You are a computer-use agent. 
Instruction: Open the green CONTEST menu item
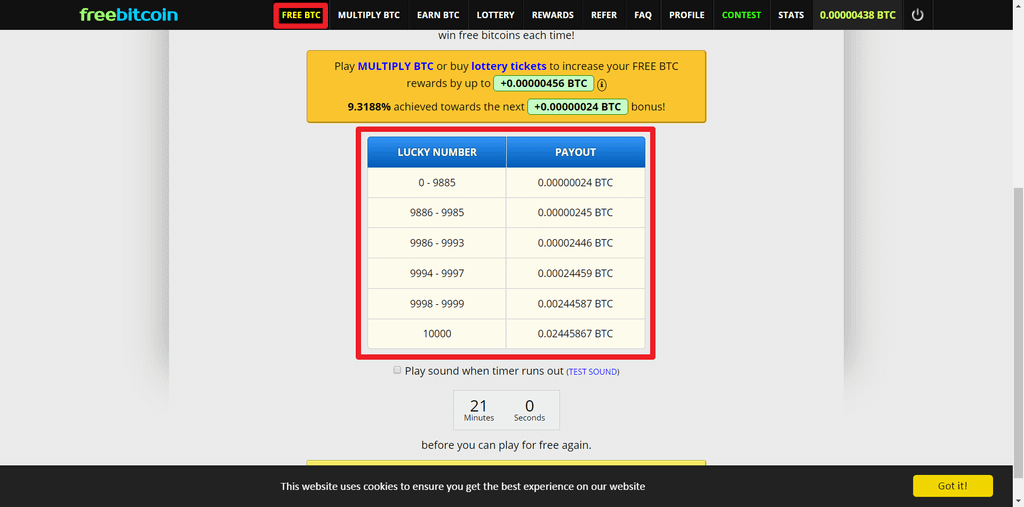click(x=741, y=15)
